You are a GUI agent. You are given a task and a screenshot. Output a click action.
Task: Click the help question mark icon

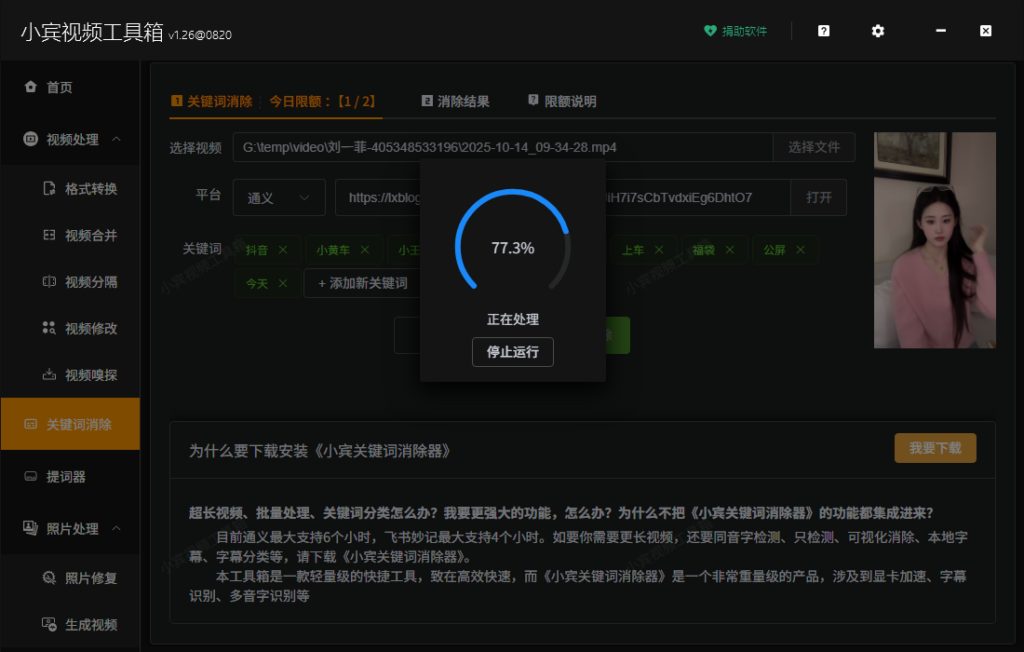pyautogui.click(x=823, y=31)
